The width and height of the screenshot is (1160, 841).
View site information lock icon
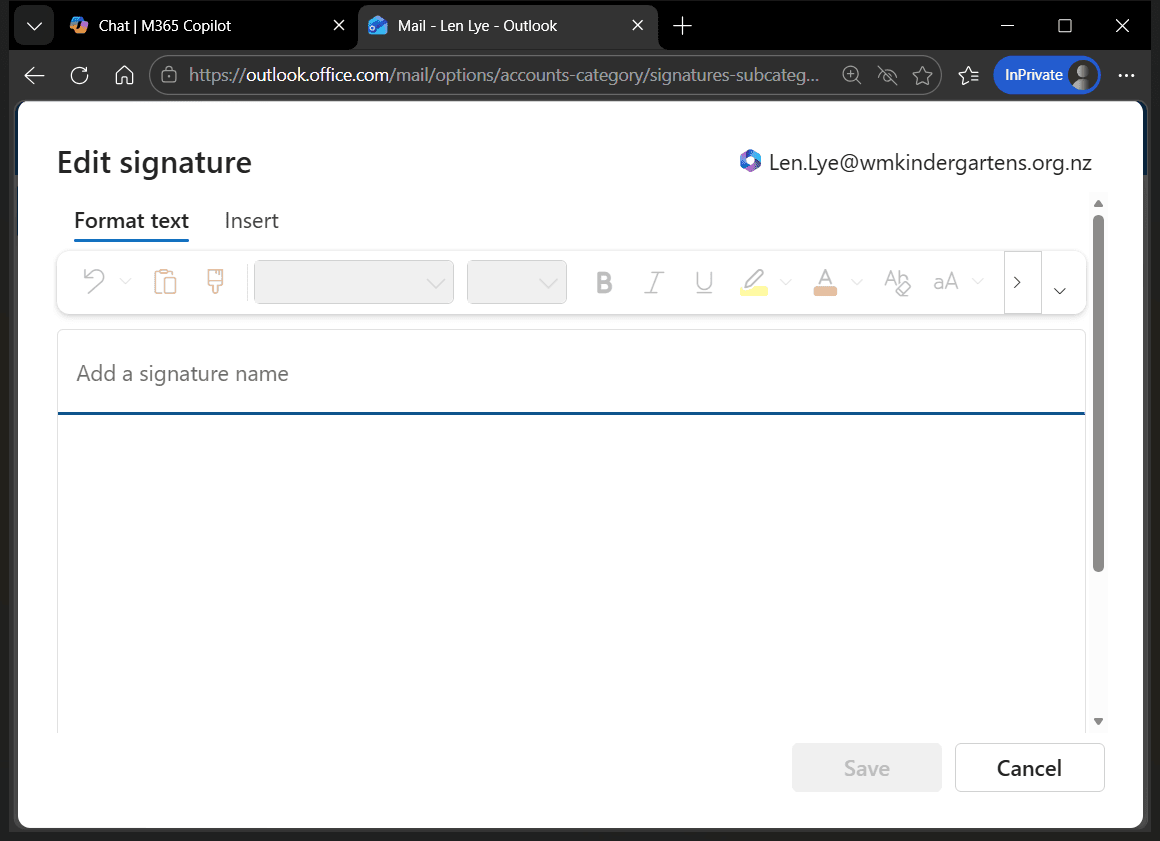point(169,75)
